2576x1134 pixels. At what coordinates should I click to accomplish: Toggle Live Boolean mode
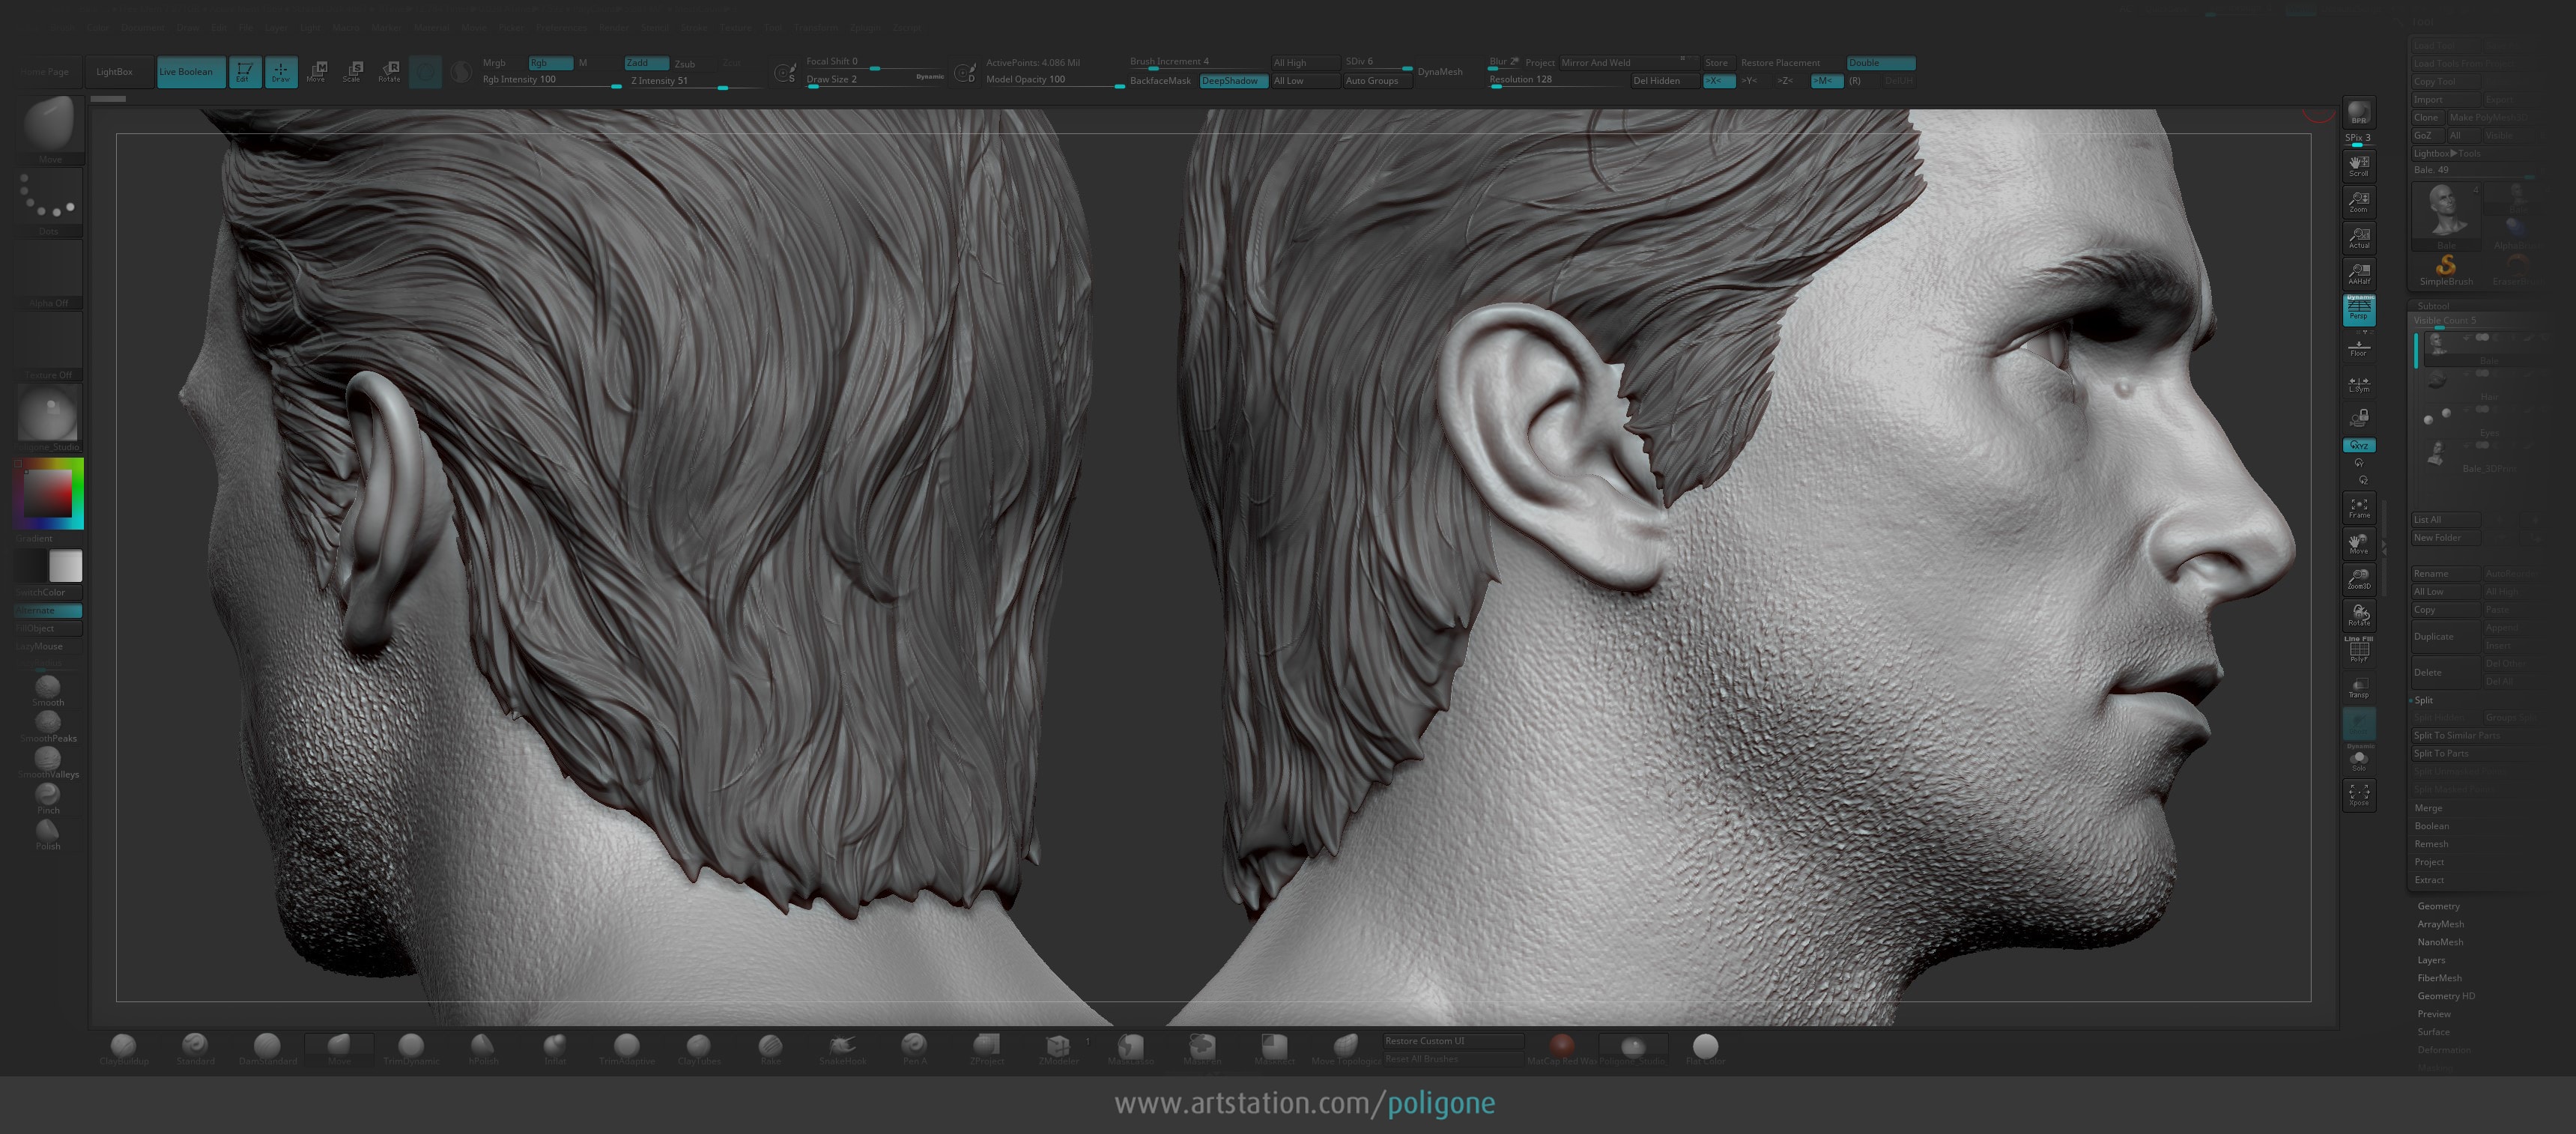click(190, 71)
